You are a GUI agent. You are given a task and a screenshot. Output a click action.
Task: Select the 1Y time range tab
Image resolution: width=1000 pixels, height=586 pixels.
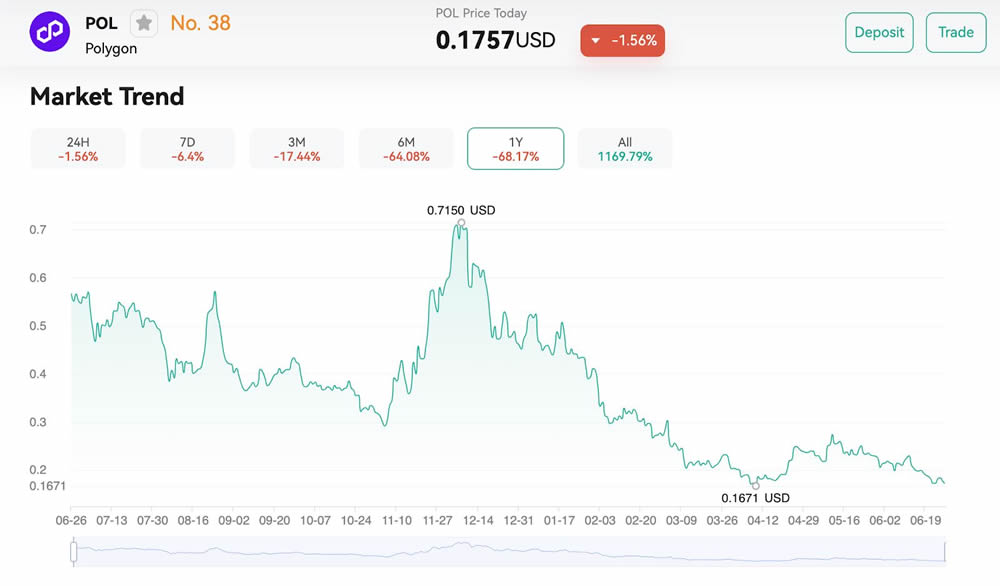[515, 149]
